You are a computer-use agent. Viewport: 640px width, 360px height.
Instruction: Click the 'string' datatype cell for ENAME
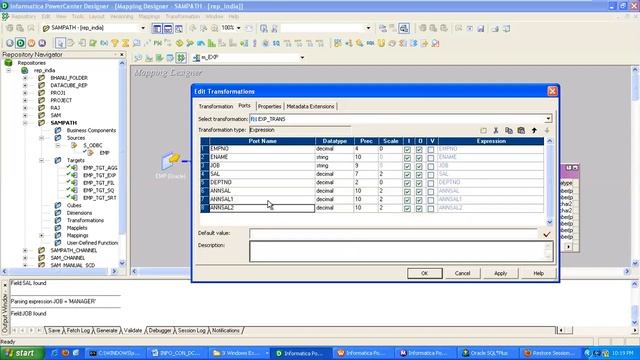tap(334, 157)
